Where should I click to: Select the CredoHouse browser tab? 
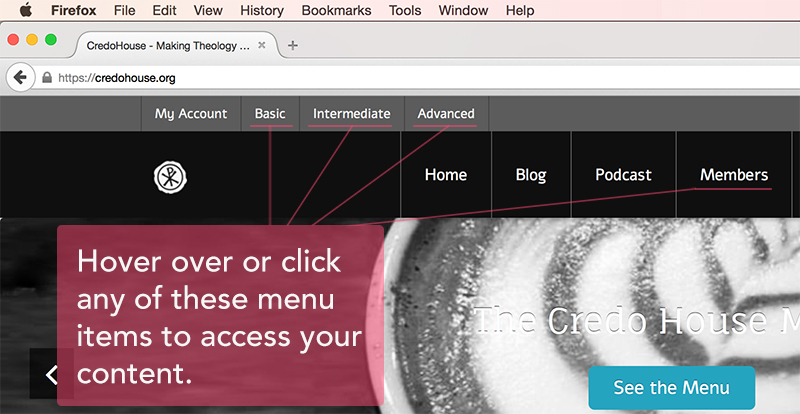(x=176, y=45)
